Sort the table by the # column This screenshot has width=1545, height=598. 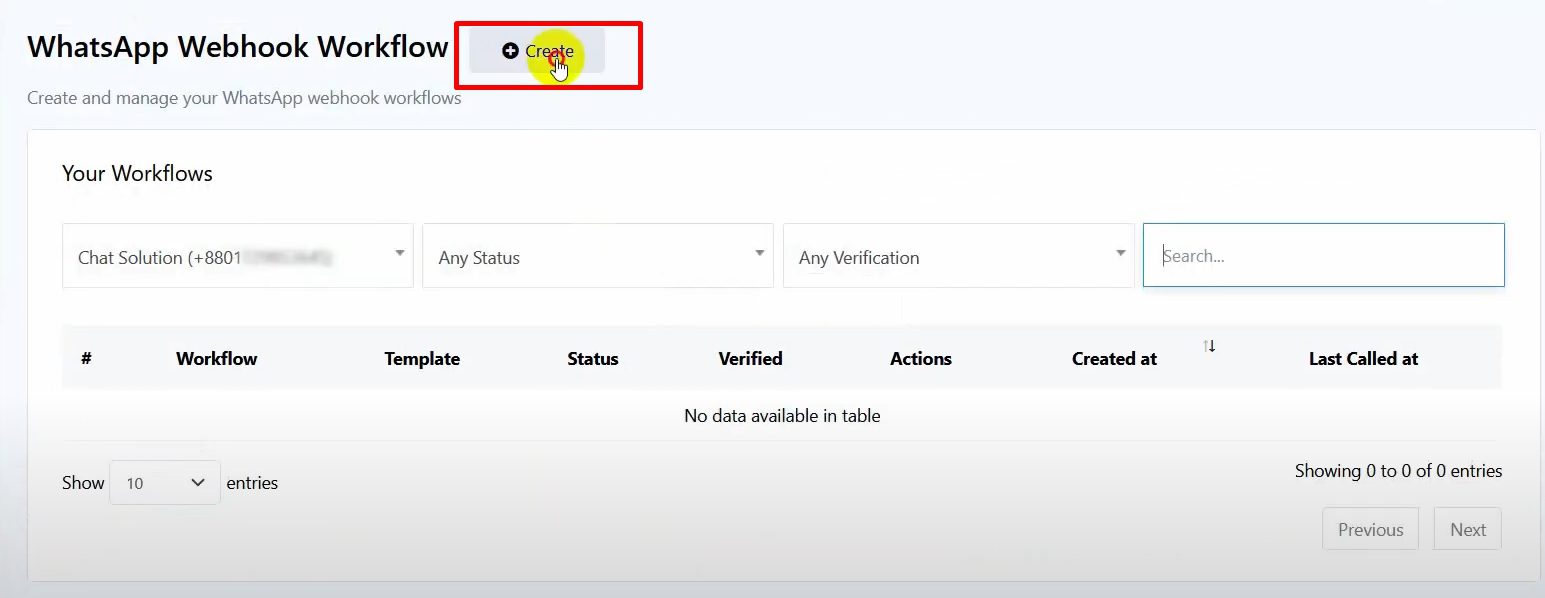click(x=86, y=358)
